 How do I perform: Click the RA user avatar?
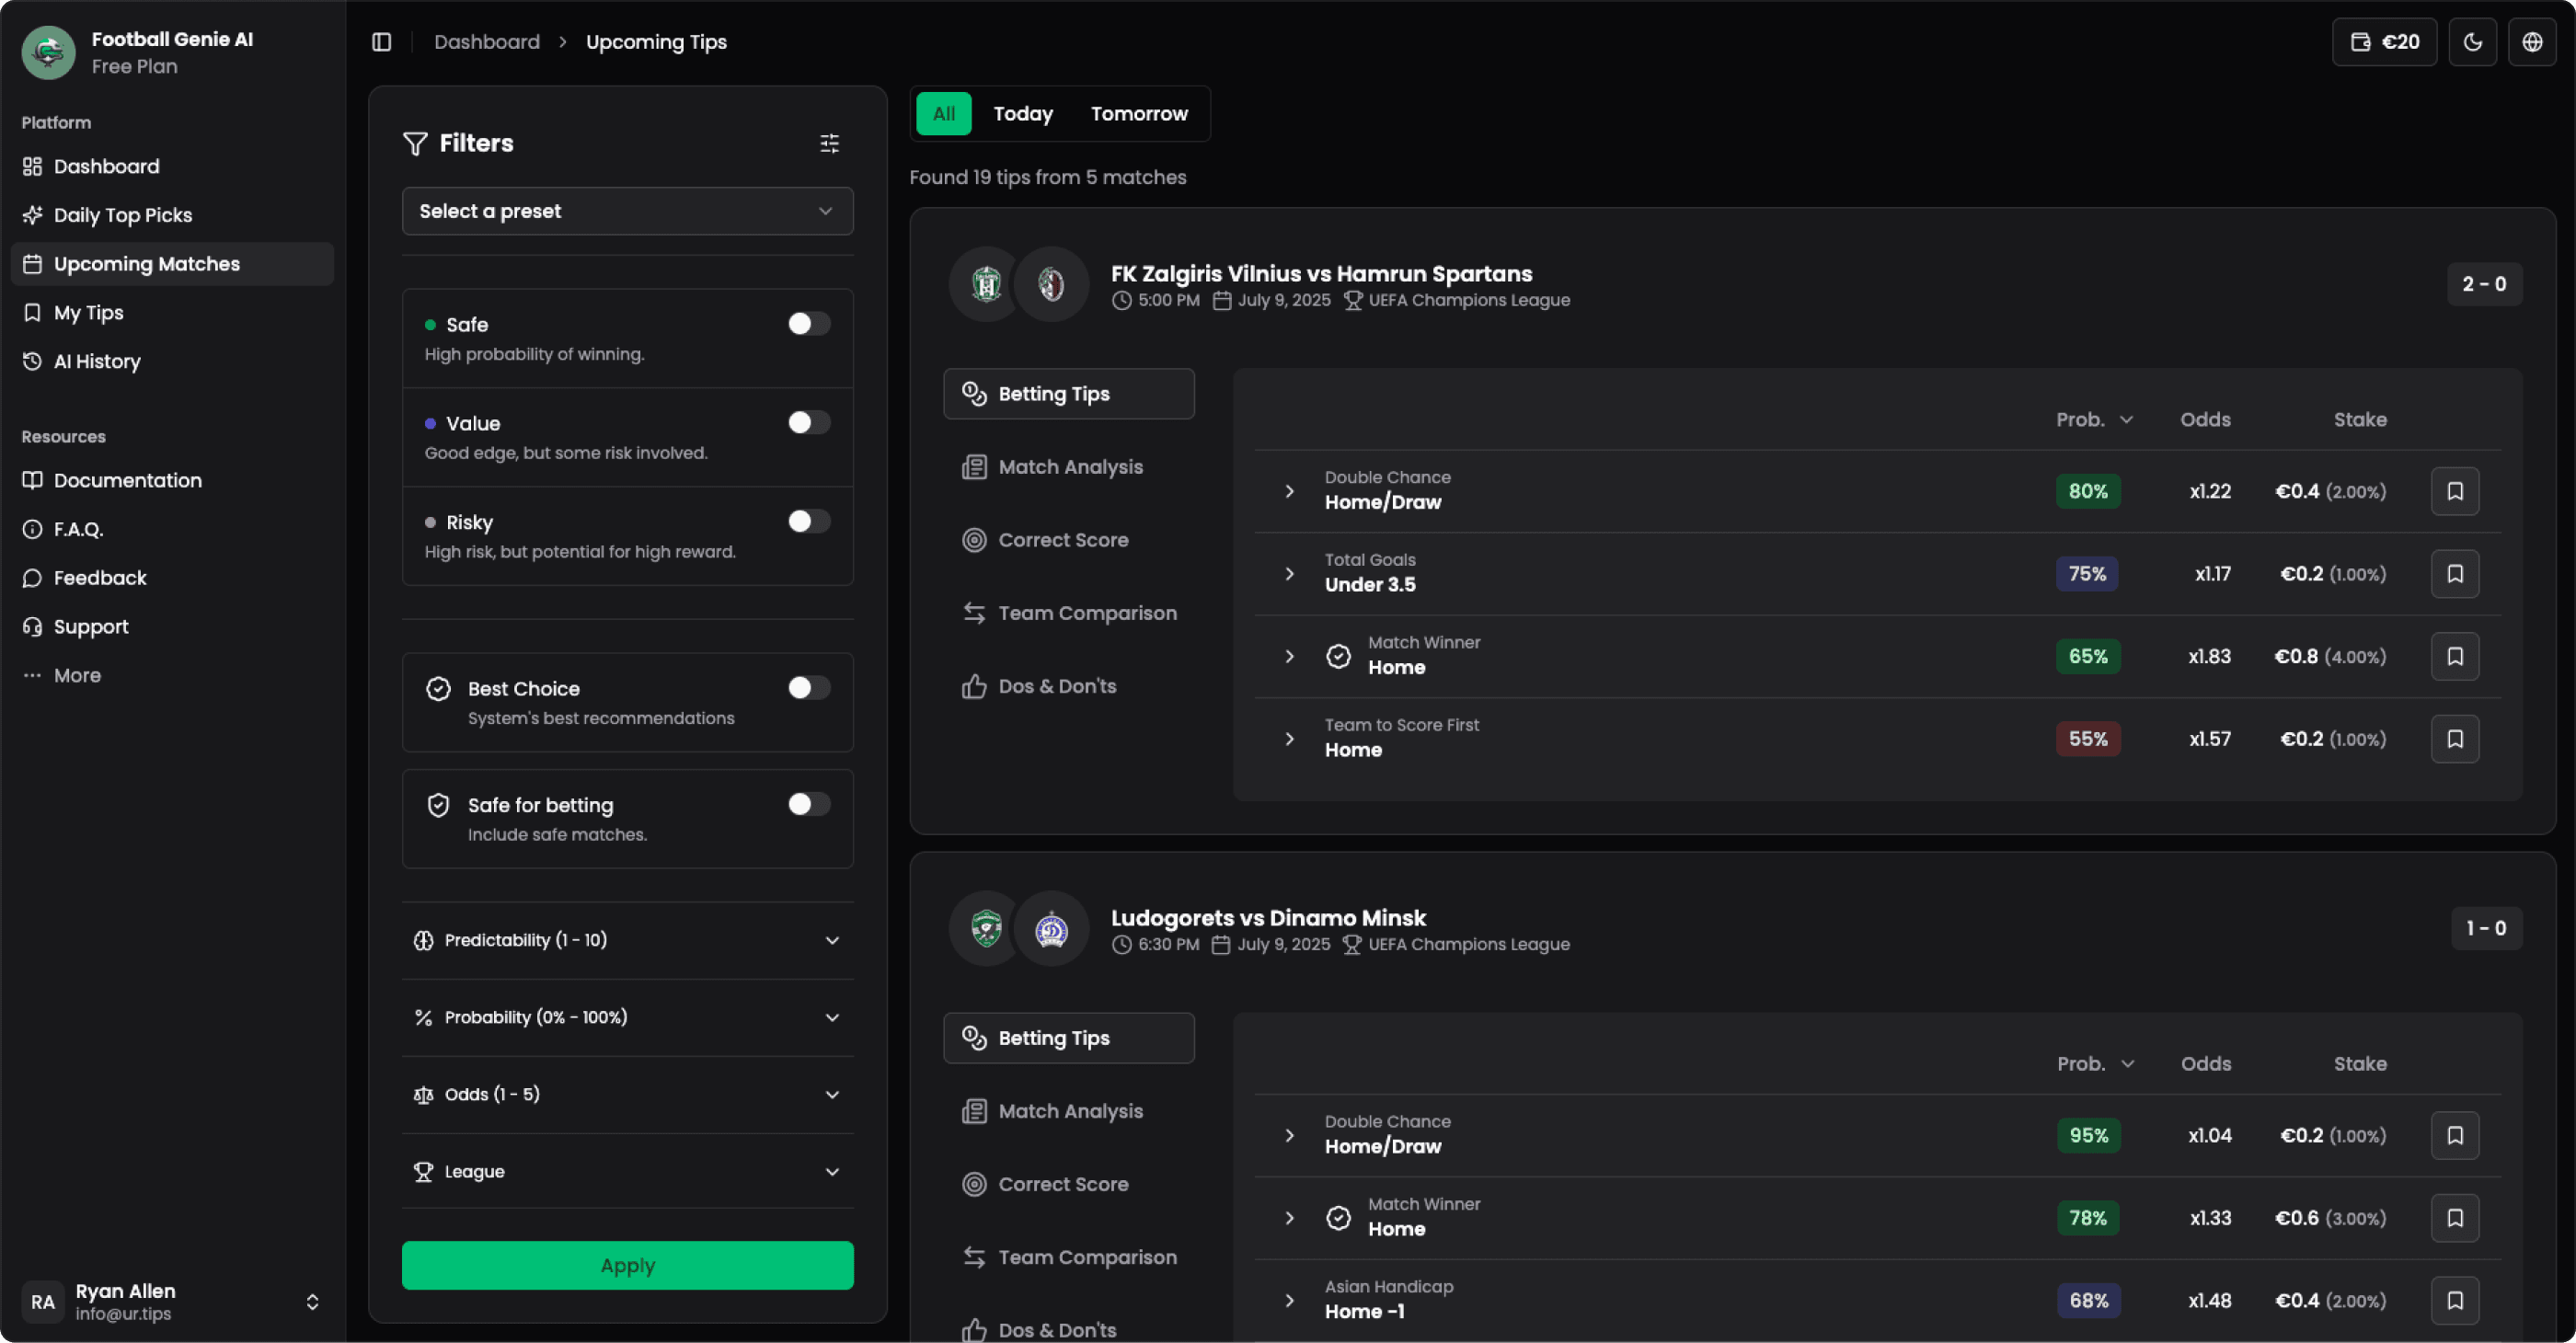[42, 1302]
